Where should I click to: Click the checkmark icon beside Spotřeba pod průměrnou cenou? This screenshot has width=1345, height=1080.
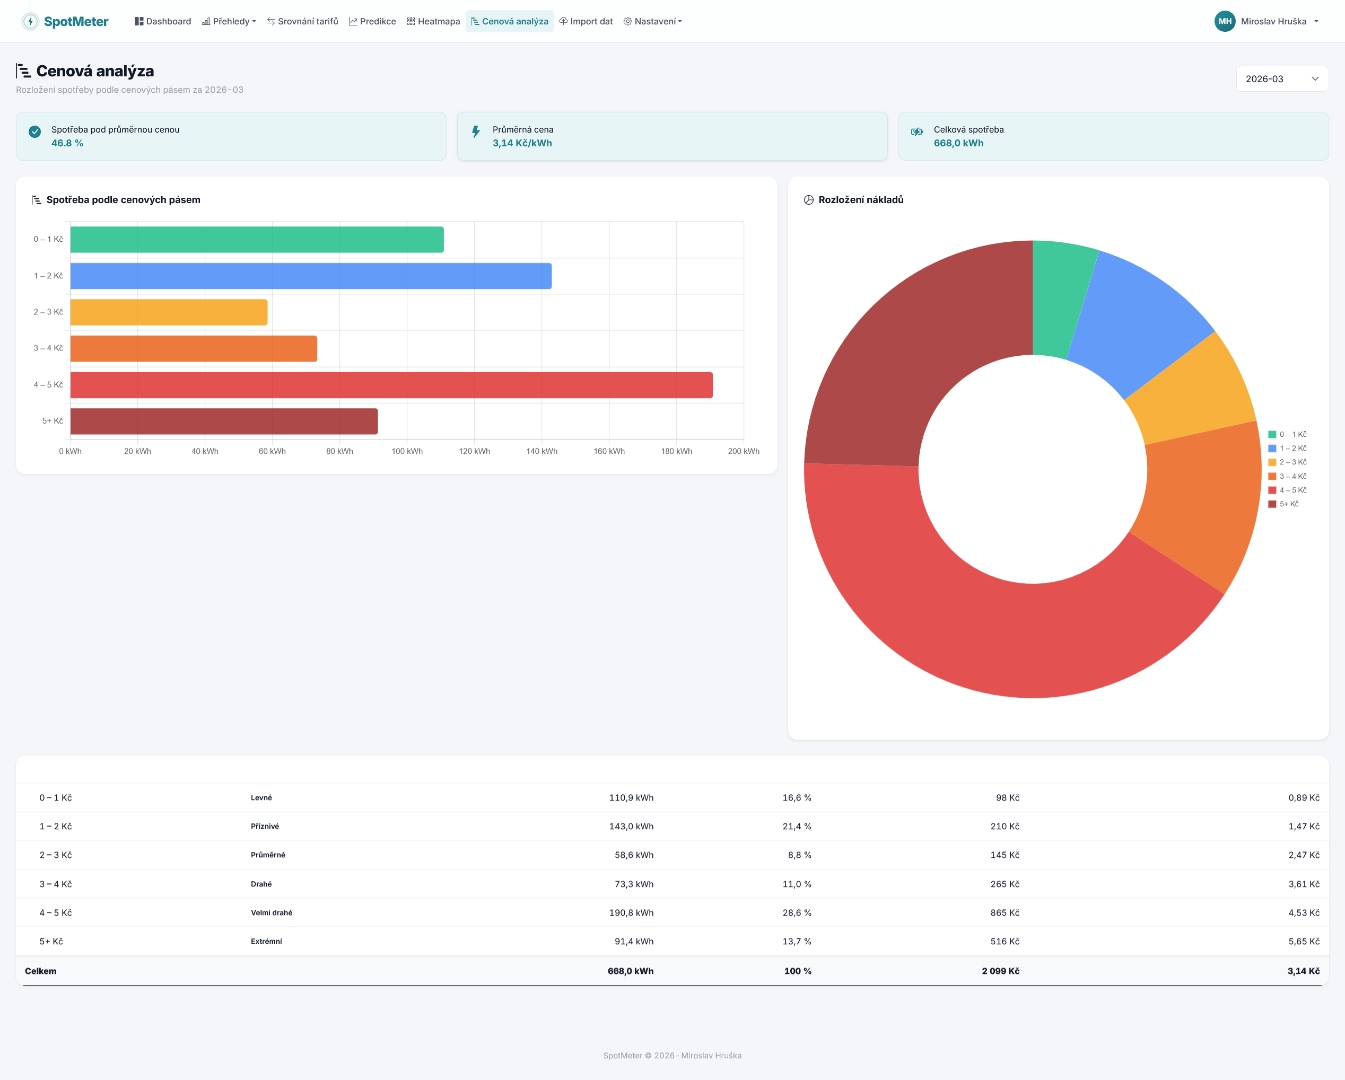point(35,131)
